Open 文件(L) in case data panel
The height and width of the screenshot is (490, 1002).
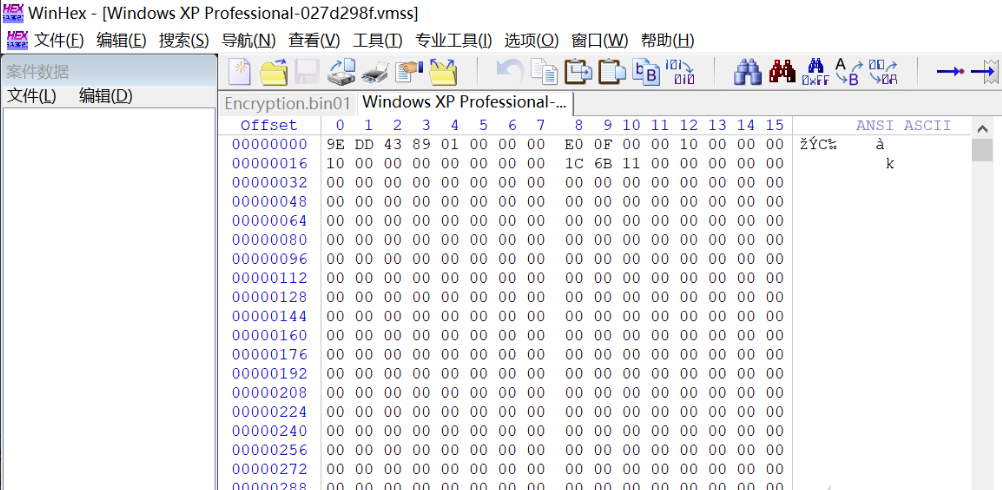pos(31,96)
